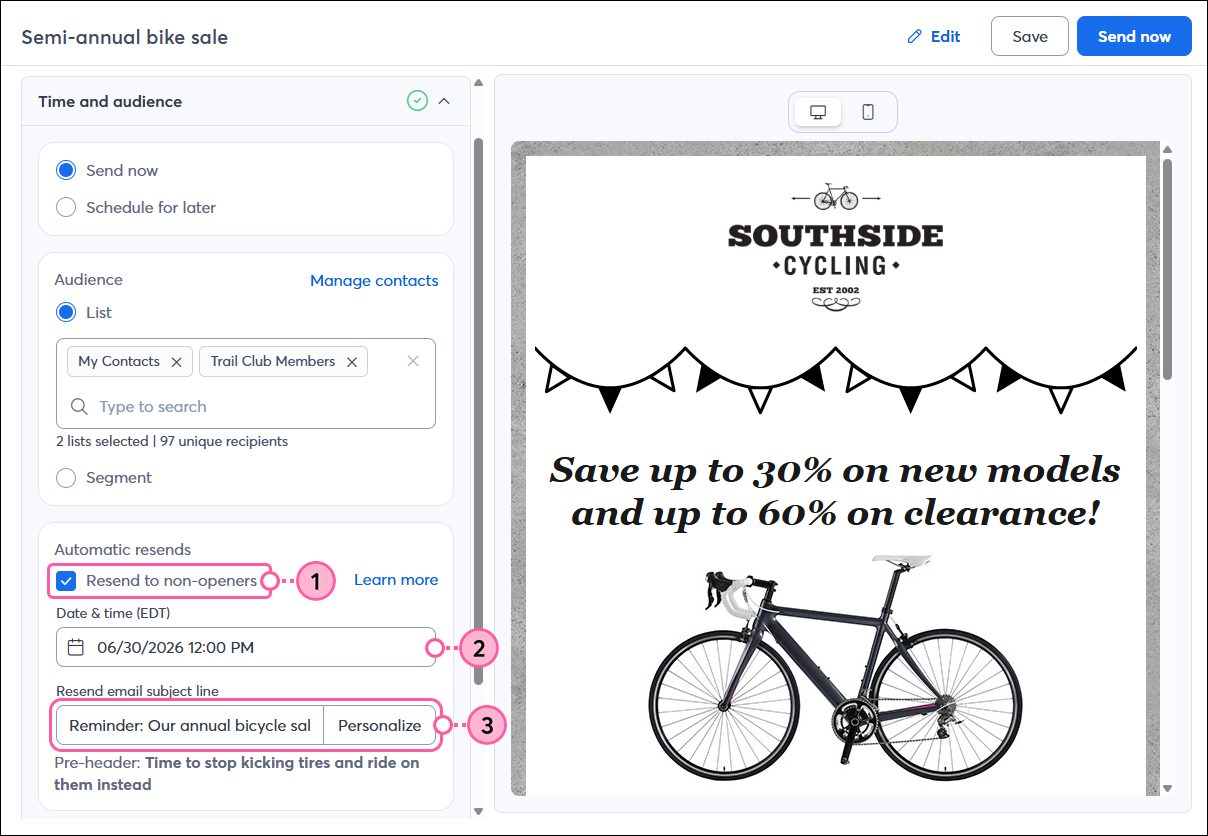Click bunting flags banner in preview
This screenshot has height=836, width=1208.
tap(835, 380)
